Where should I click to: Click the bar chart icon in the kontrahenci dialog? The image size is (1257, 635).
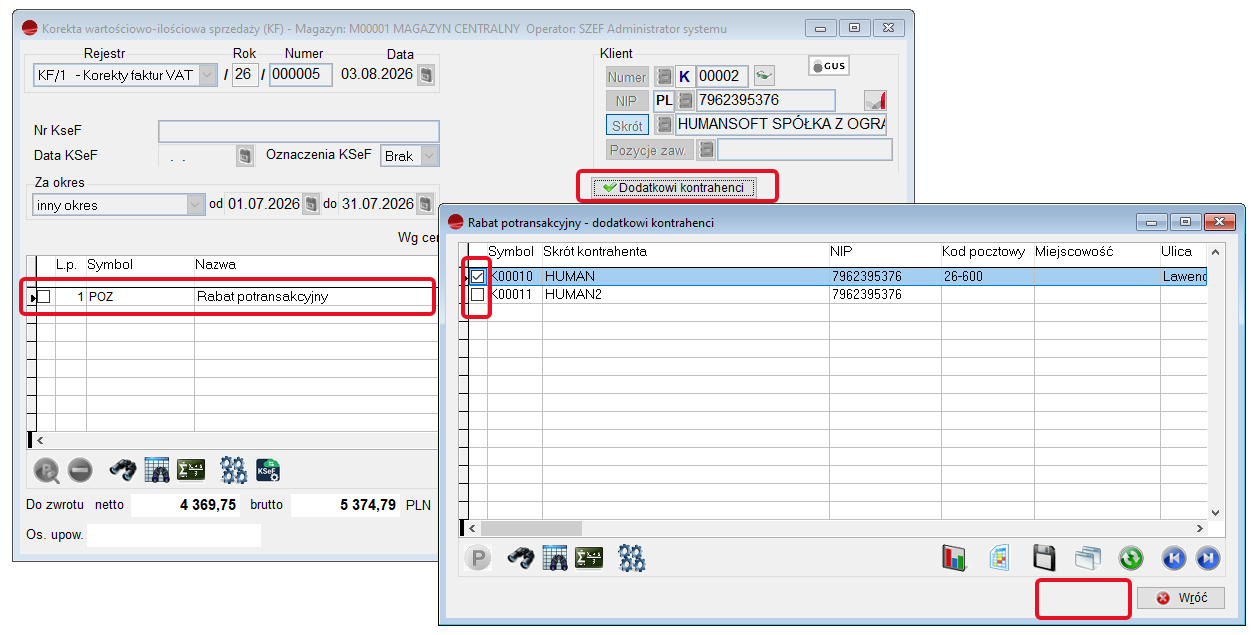click(x=954, y=558)
